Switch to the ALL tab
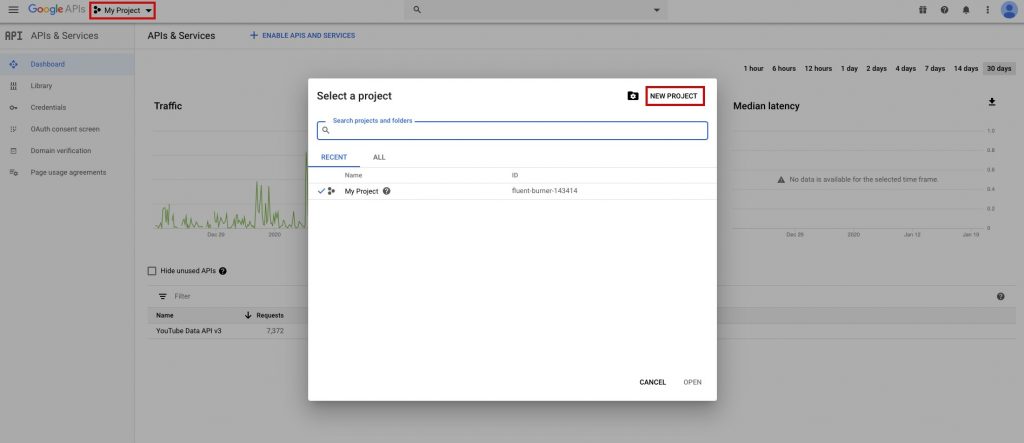This screenshot has width=1024, height=443. 379,157
